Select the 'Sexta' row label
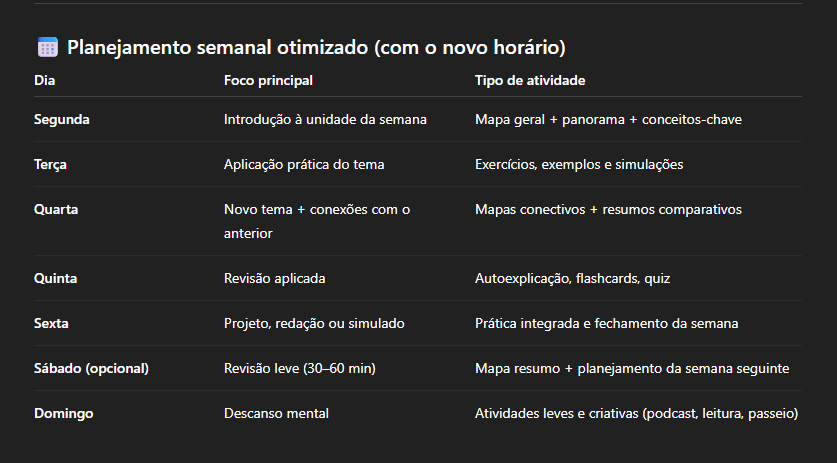The width and height of the screenshot is (837, 463). pyautogui.click(x=52, y=323)
